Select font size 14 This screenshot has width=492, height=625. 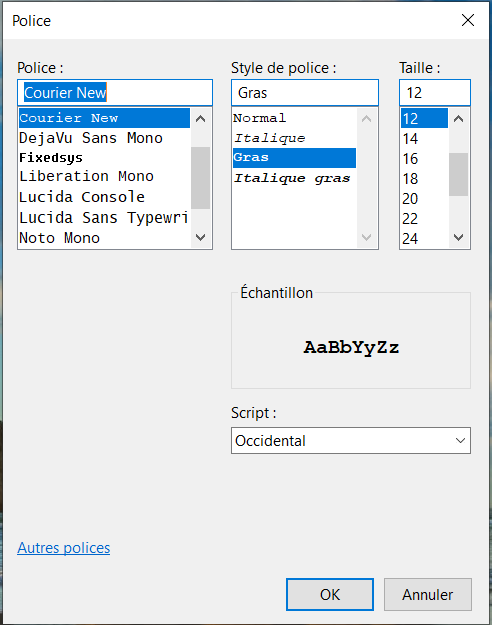[x=424, y=138]
